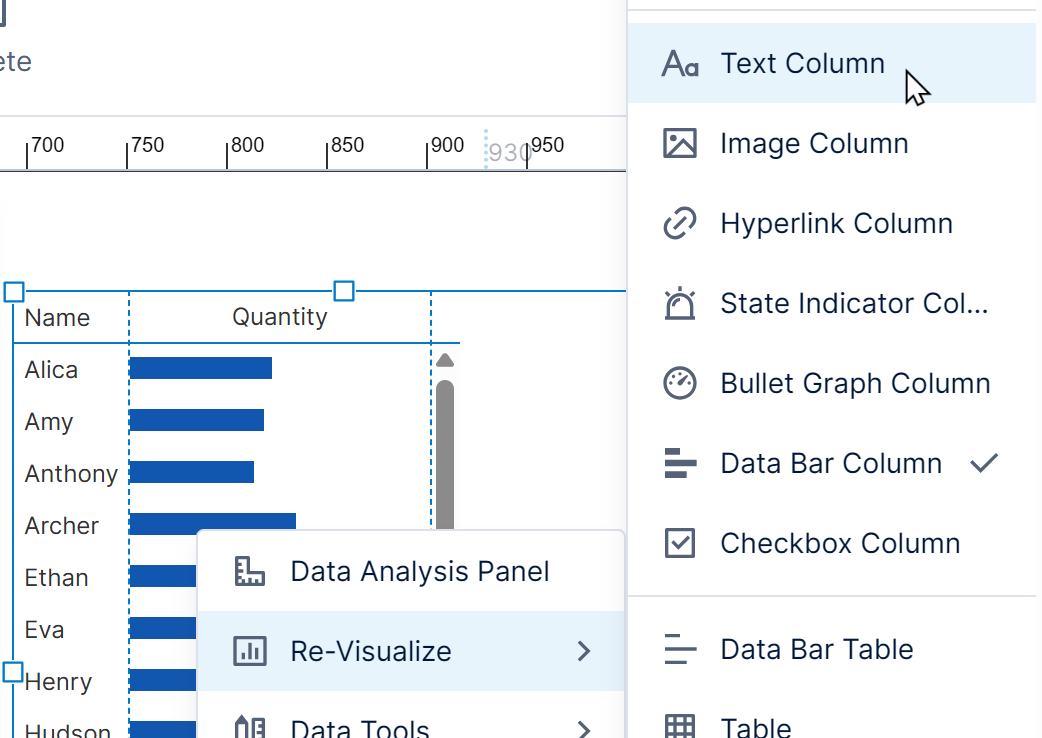This screenshot has width=1042, height=738.
Task: Click the Image Column icon
Action: point(681,143)
